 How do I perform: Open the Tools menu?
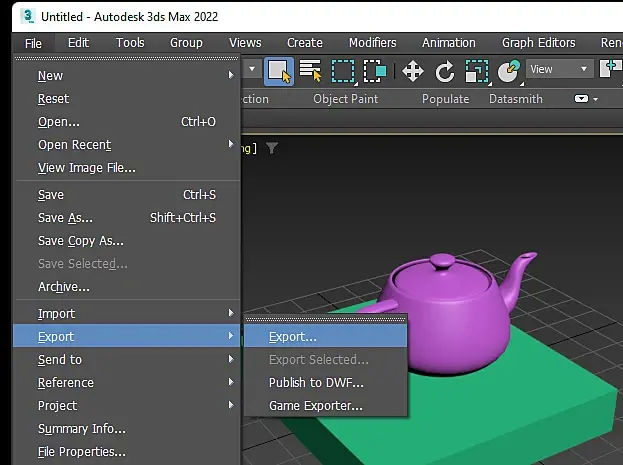tap(130, 43)
